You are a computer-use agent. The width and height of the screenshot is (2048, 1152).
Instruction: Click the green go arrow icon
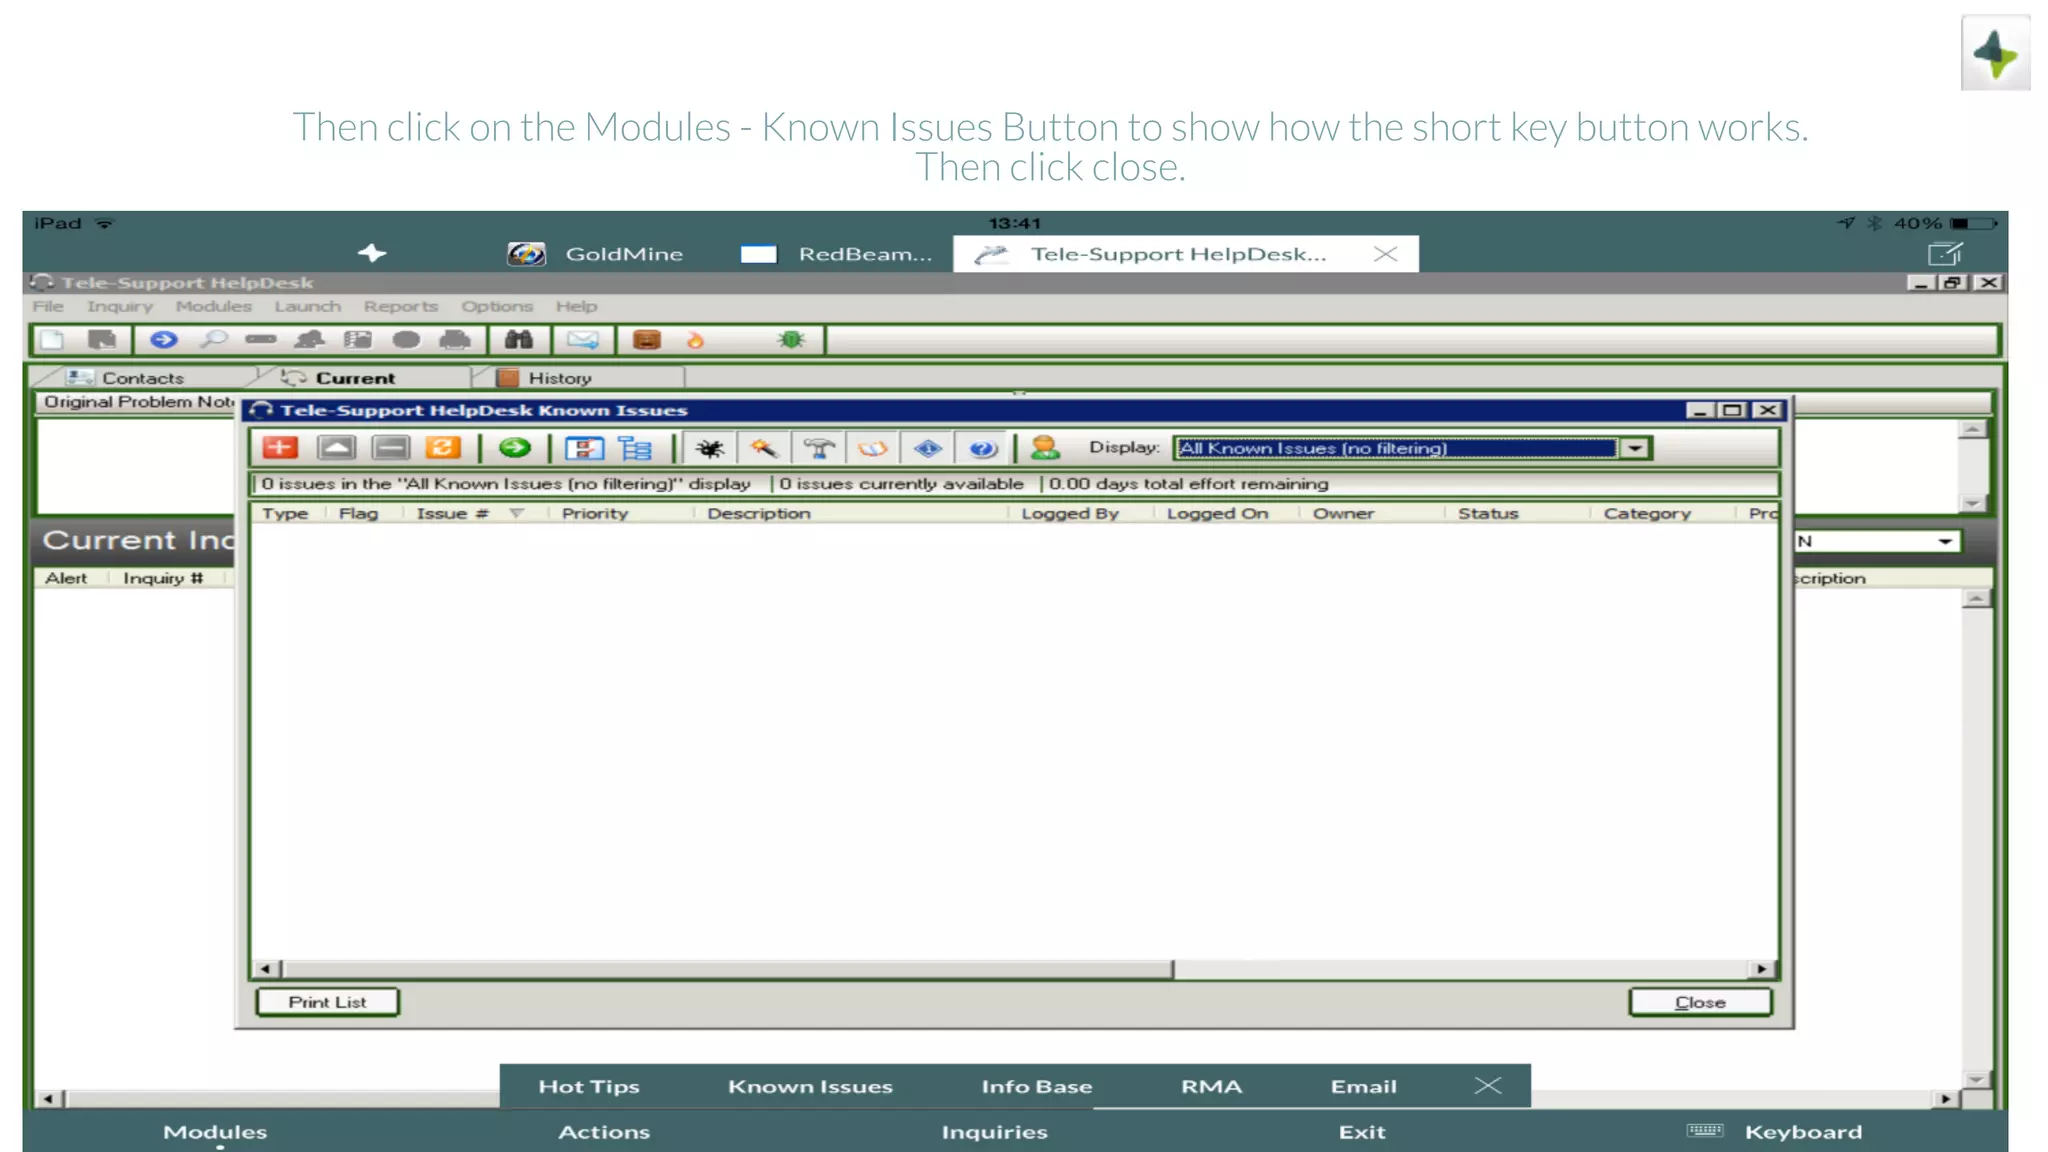pos(515,448)
